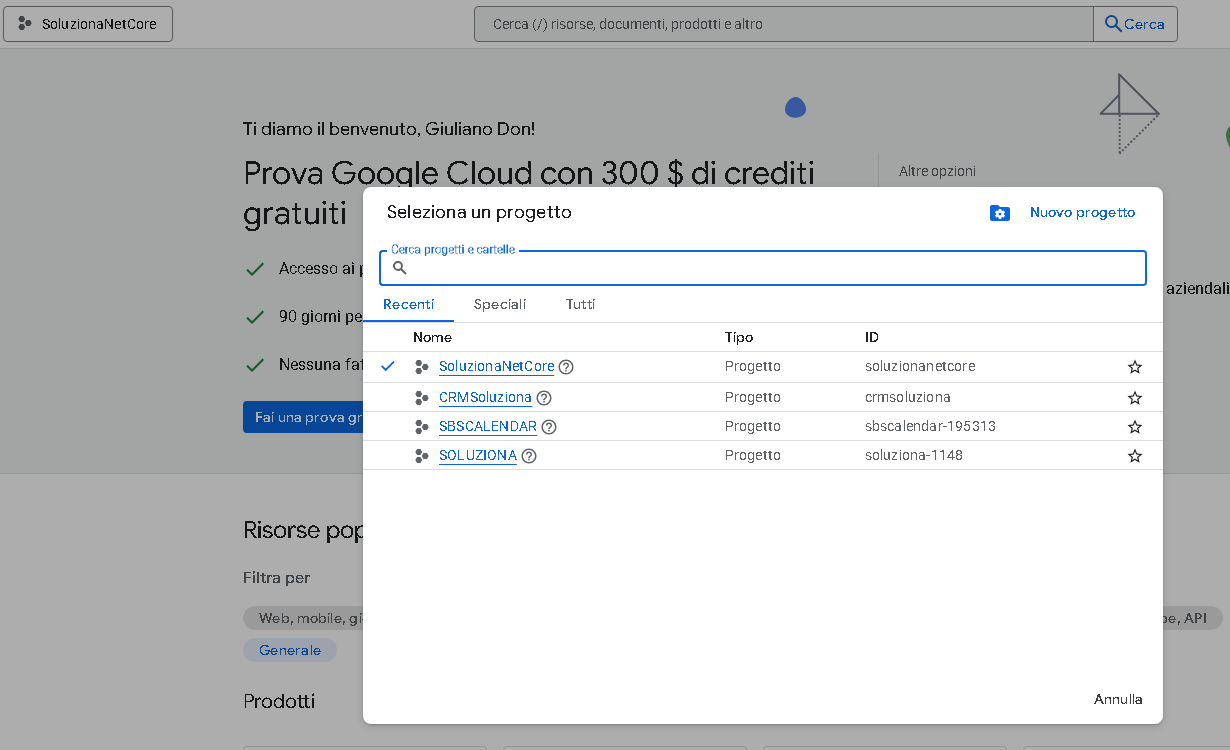This screenshot has width=1230, height=750.
Task: Click the magnifier icon in project search
Action: click(x=400, y=268)
